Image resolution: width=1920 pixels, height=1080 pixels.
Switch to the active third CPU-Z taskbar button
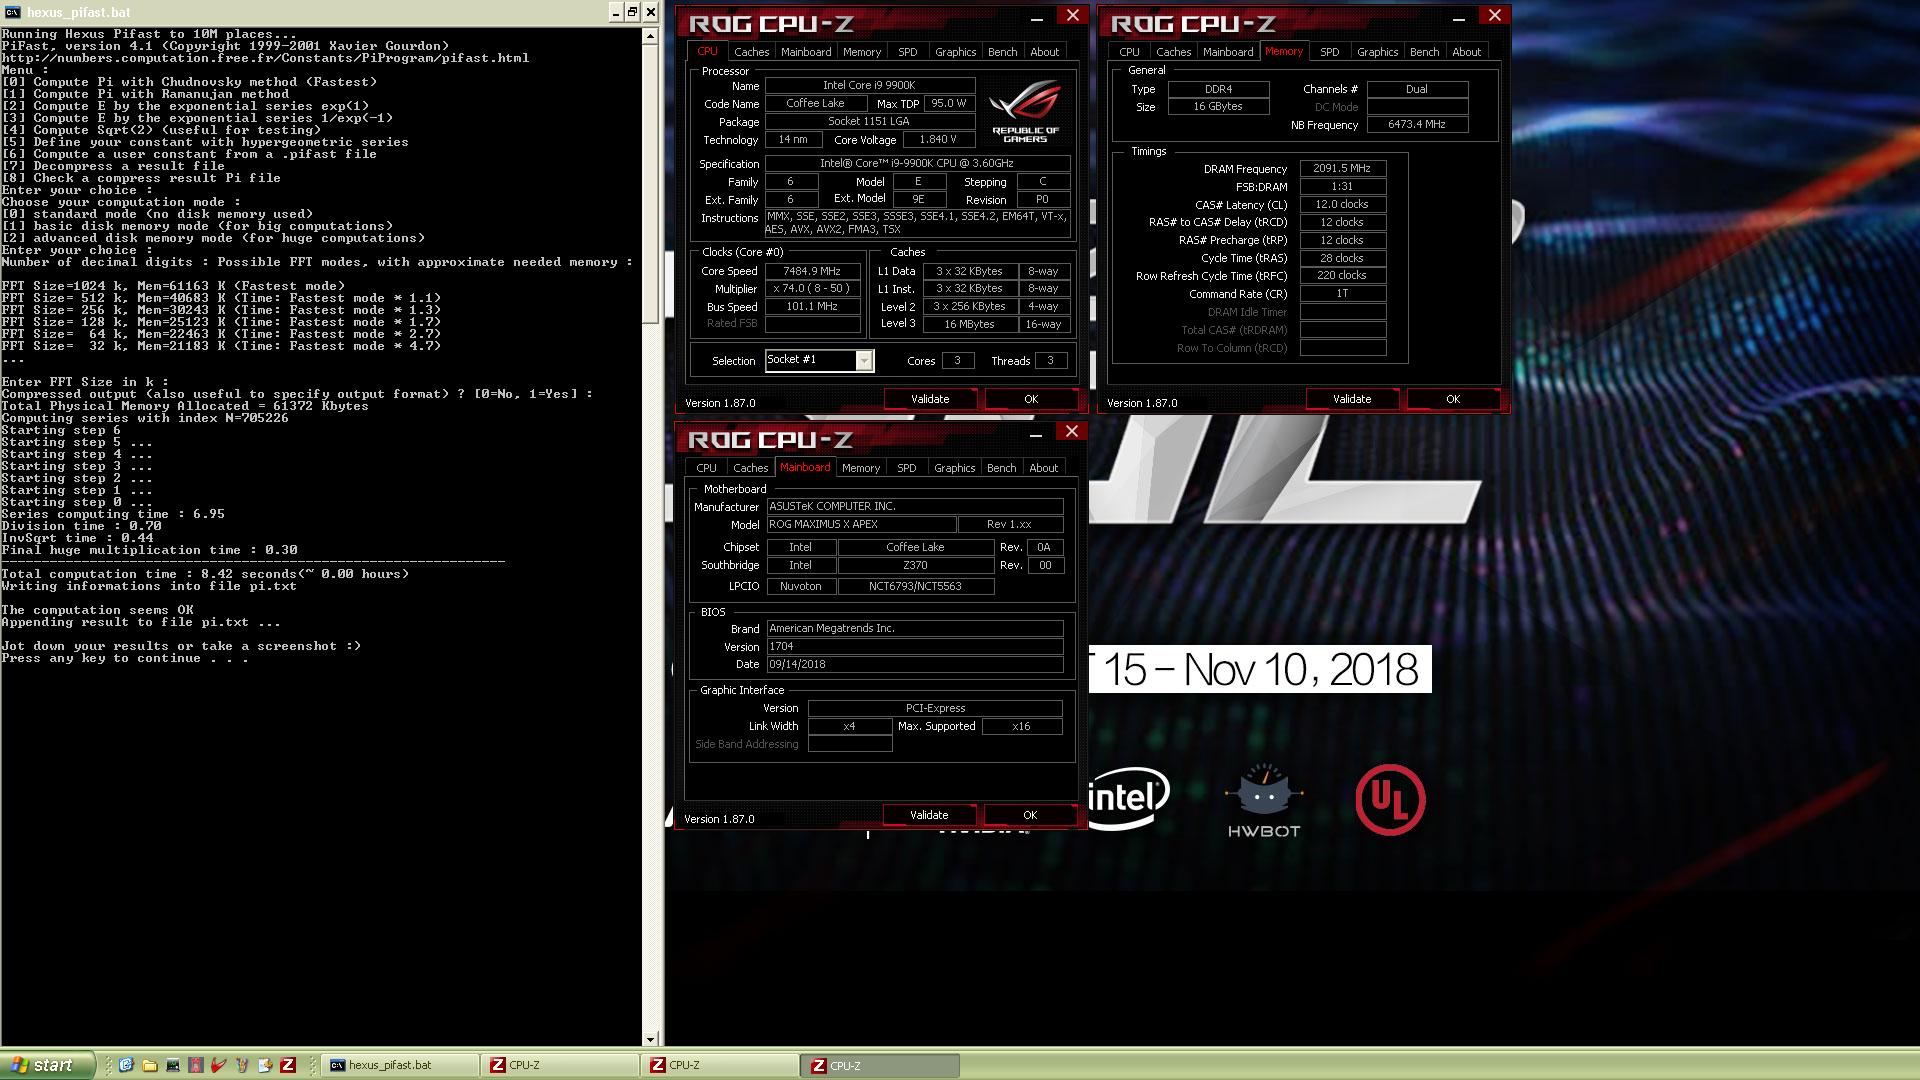(880, 1065)
